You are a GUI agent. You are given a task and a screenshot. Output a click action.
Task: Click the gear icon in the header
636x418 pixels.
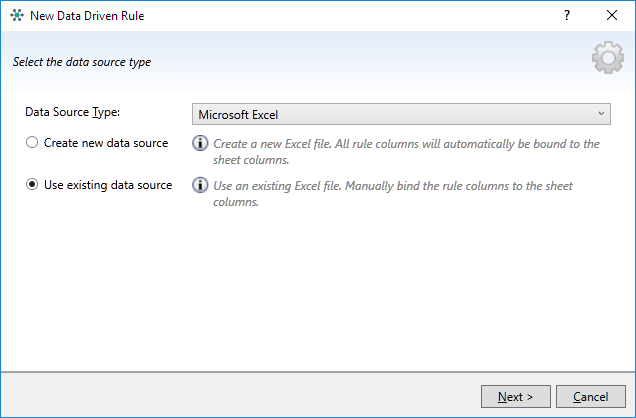pos(608,60)
